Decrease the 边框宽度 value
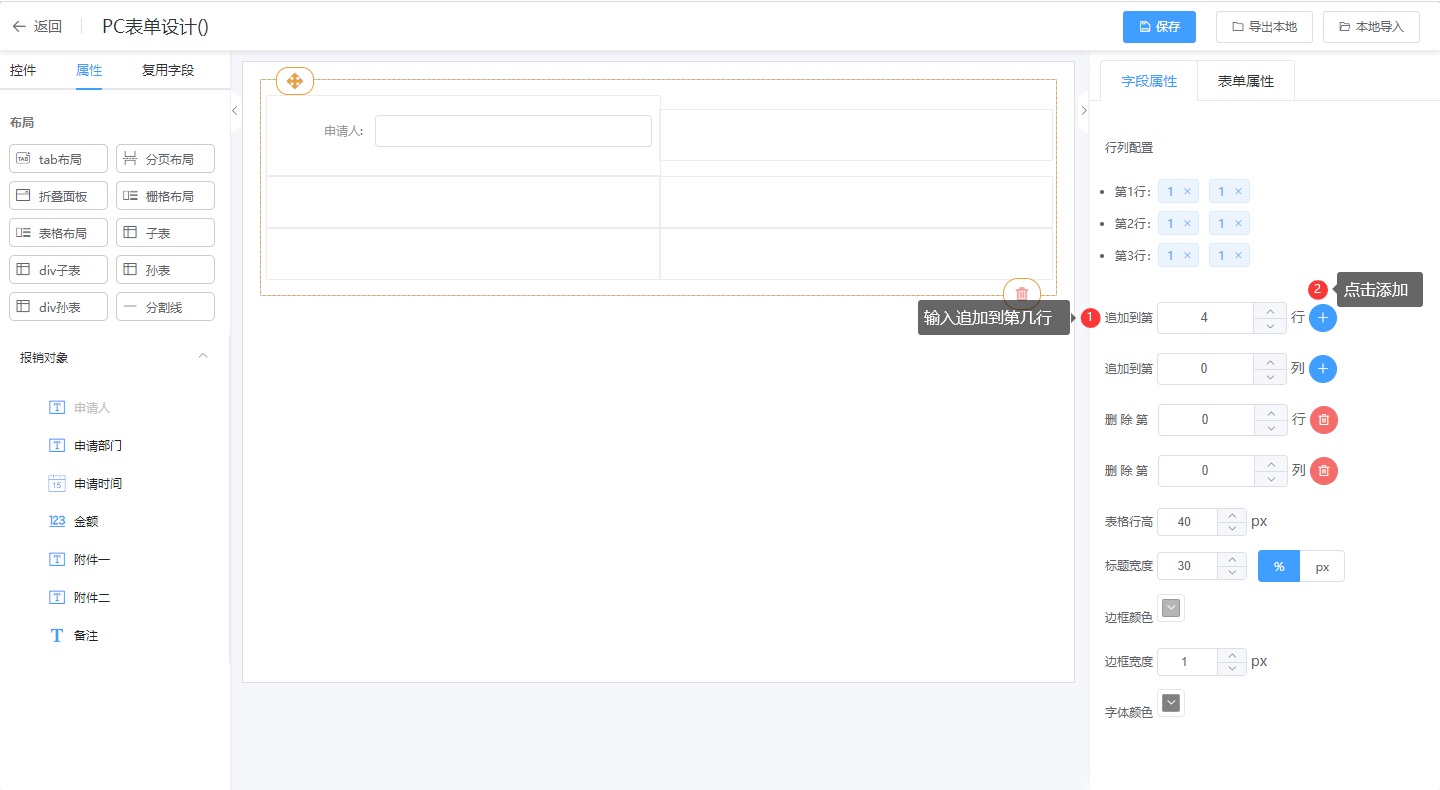The height and width of the screenshot is (790, 1440). 1232,669
